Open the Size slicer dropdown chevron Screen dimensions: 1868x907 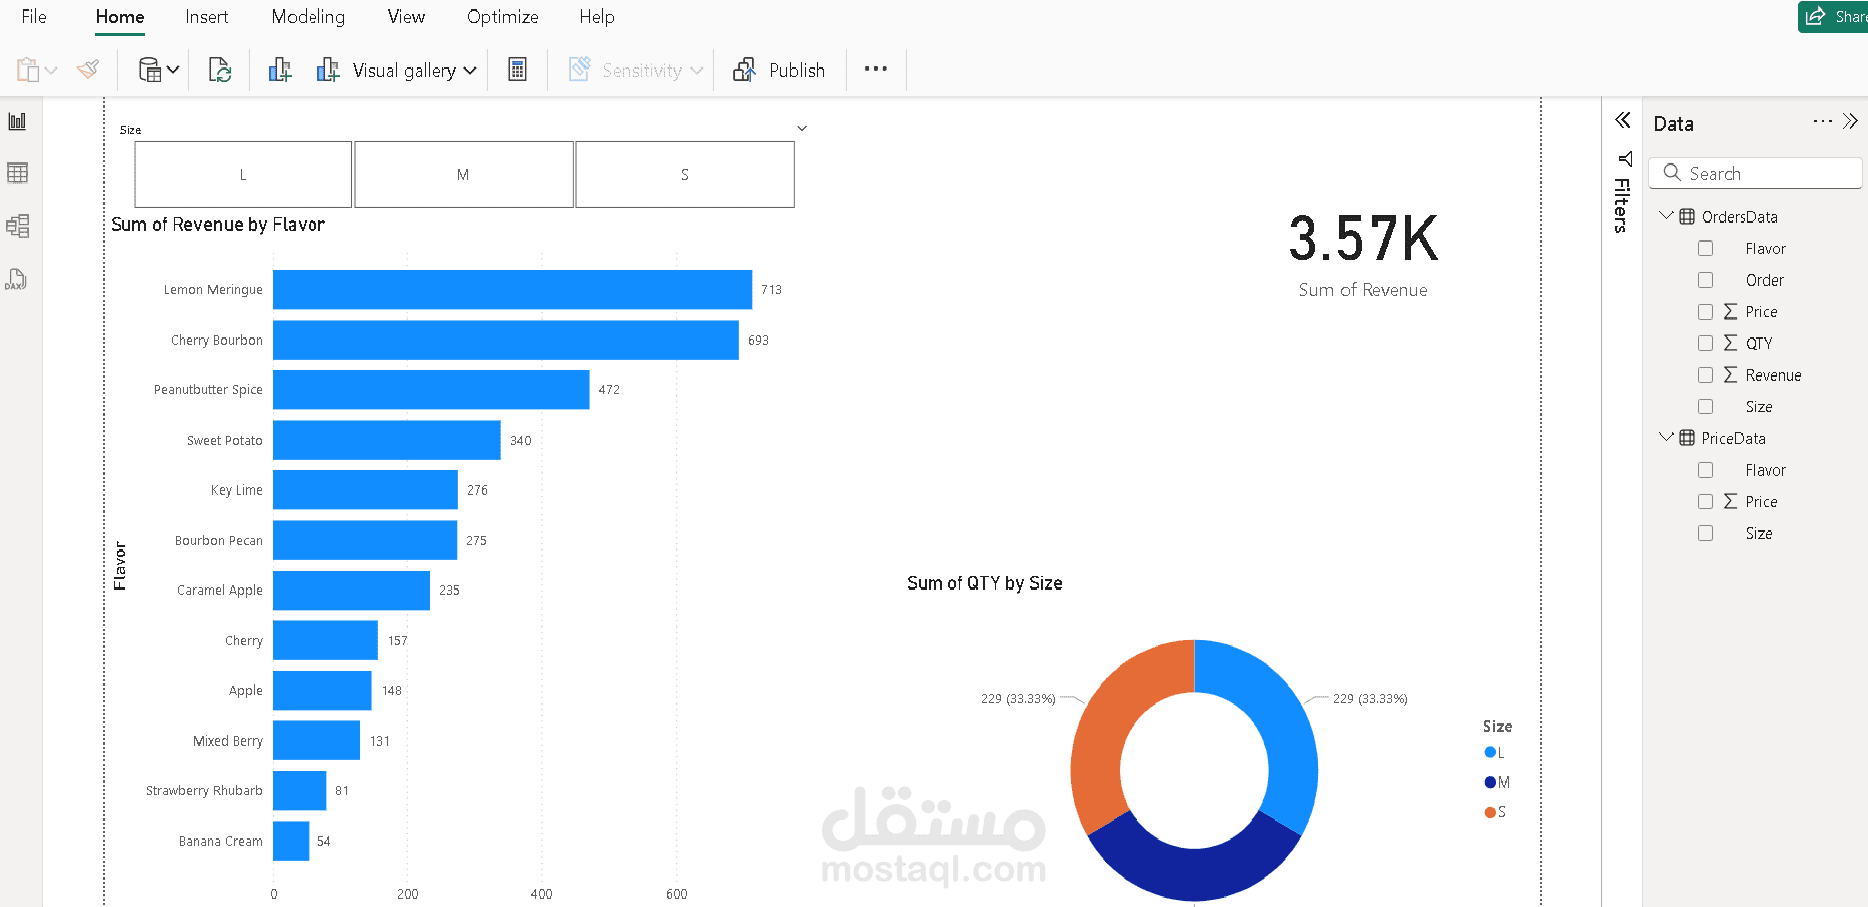[x=802, y=129]
